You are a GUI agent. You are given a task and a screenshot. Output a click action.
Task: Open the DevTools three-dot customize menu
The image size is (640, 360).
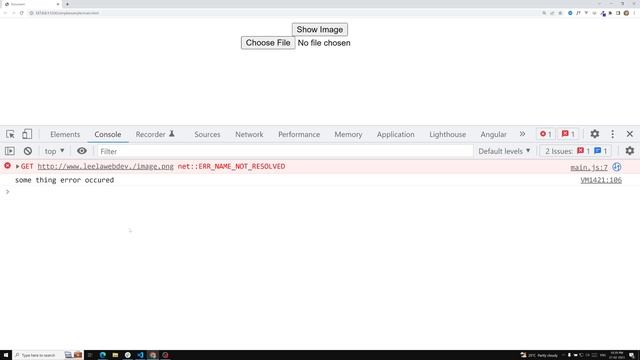click(x=613, y=134)
